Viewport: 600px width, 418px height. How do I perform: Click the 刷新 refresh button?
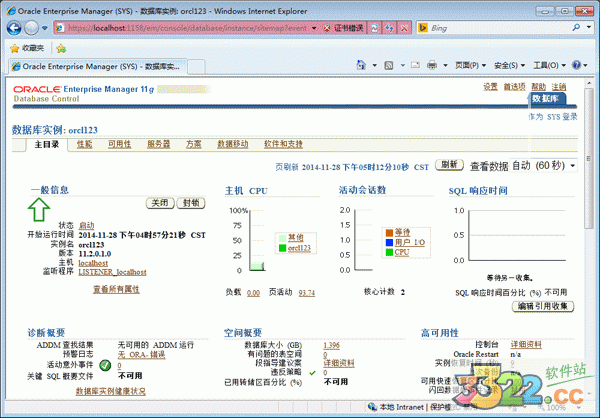coord(449,165)
